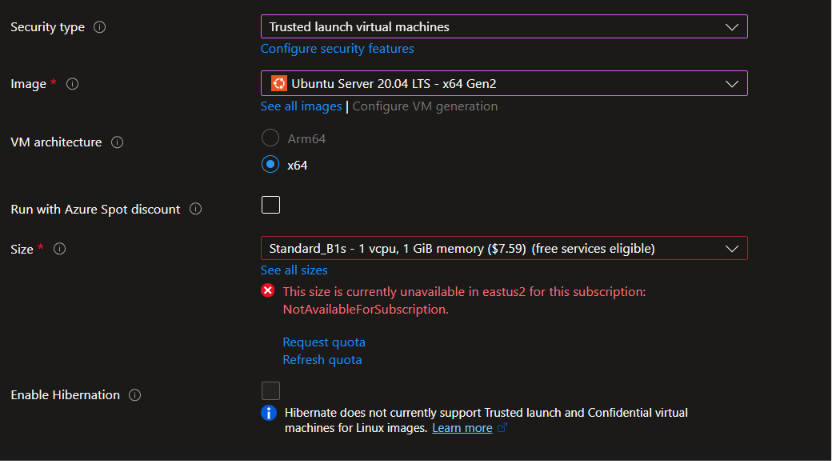Enable Run with Azure Spot discount checkbox
The width and height of the screenshot is (832, 461).
click(x=271, y=205)
